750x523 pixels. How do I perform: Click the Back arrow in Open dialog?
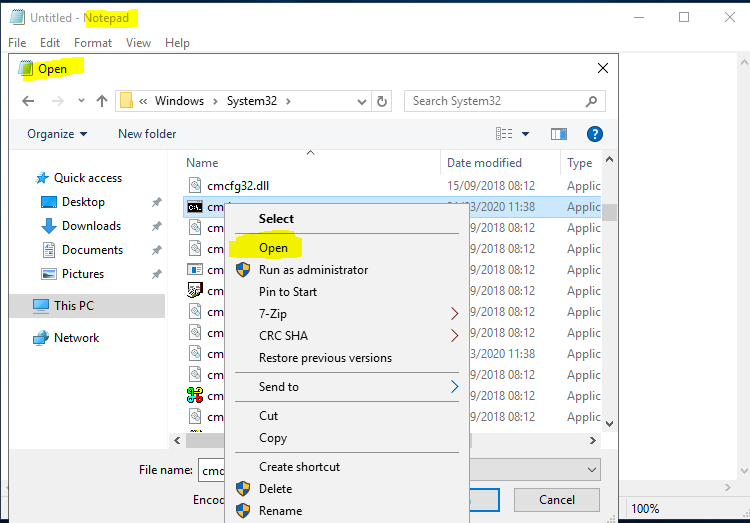tap(28, 101)
